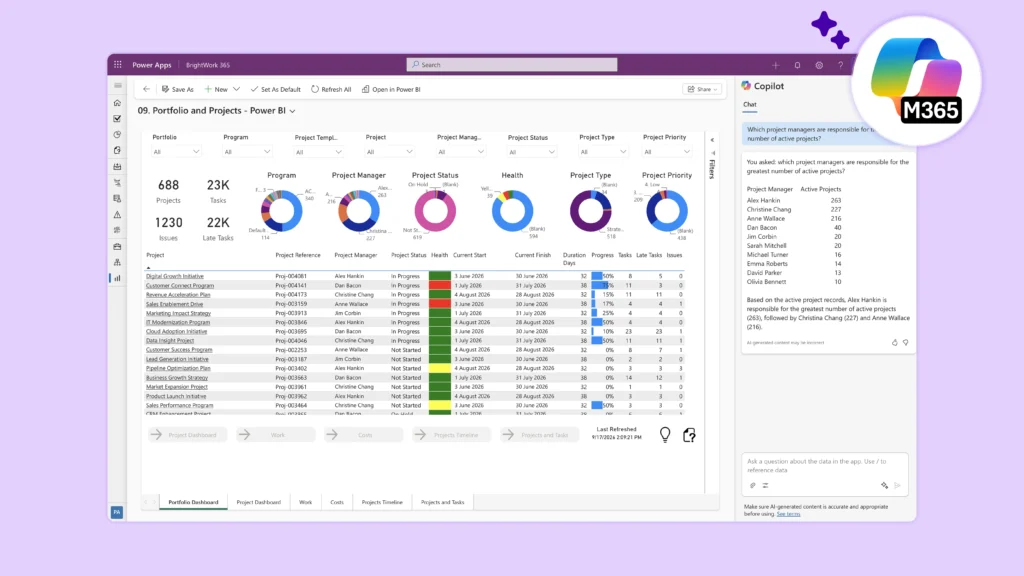Collapse the sidebar with the hamburger icon
This screenshot has height=576, width=1024.
pyautogui.click(x=118, y=86)
